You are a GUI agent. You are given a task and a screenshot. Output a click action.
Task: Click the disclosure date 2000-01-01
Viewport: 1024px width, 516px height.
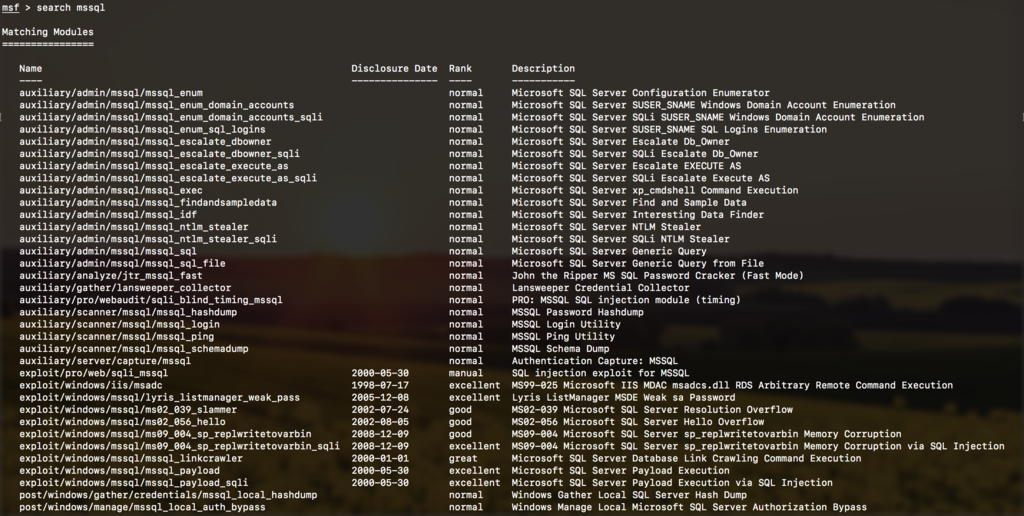380,459
